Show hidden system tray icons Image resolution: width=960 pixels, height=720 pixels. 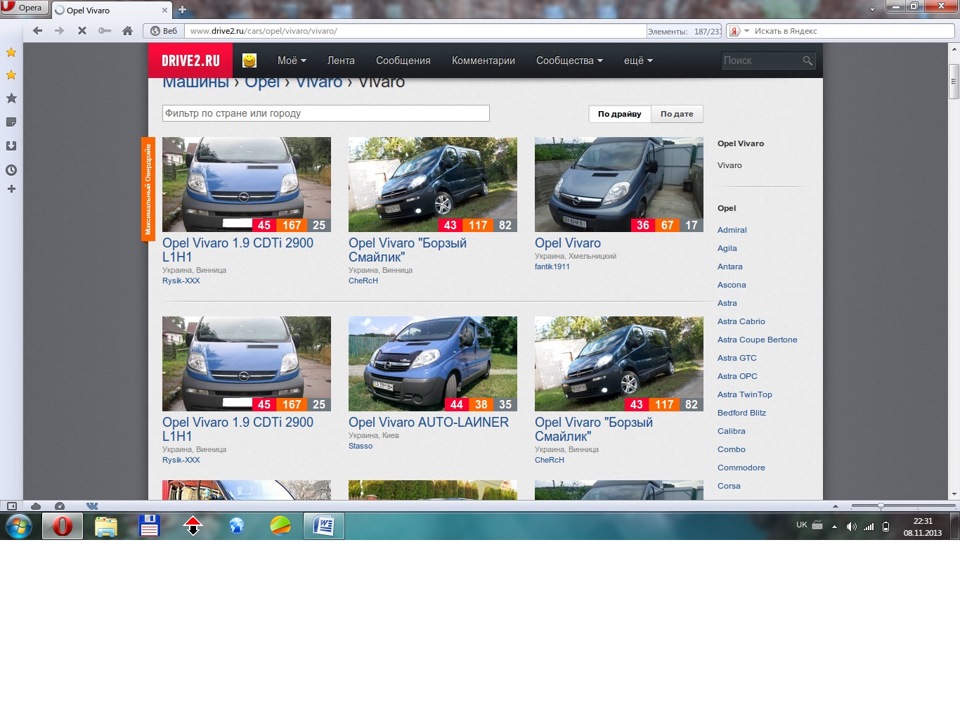click(834, 527)
